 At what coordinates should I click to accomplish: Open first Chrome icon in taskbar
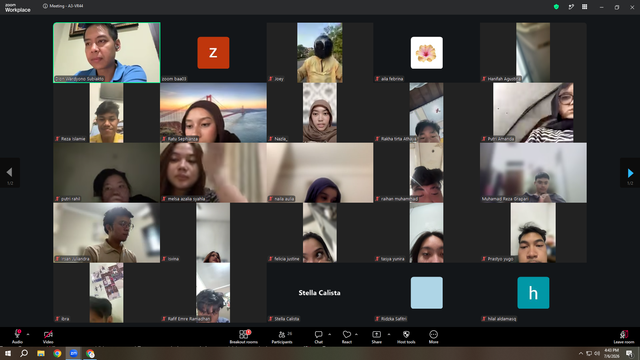pos(57,353)
